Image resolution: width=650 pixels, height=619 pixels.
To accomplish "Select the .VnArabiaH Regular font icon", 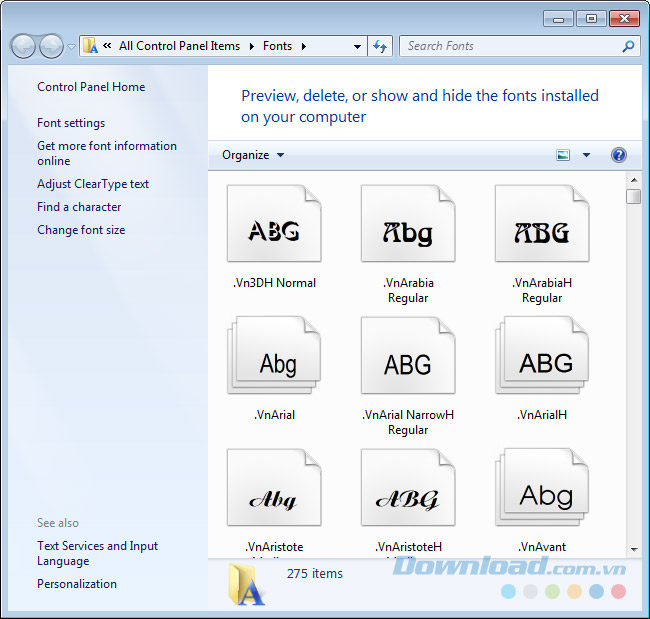I will pos(542,223).
